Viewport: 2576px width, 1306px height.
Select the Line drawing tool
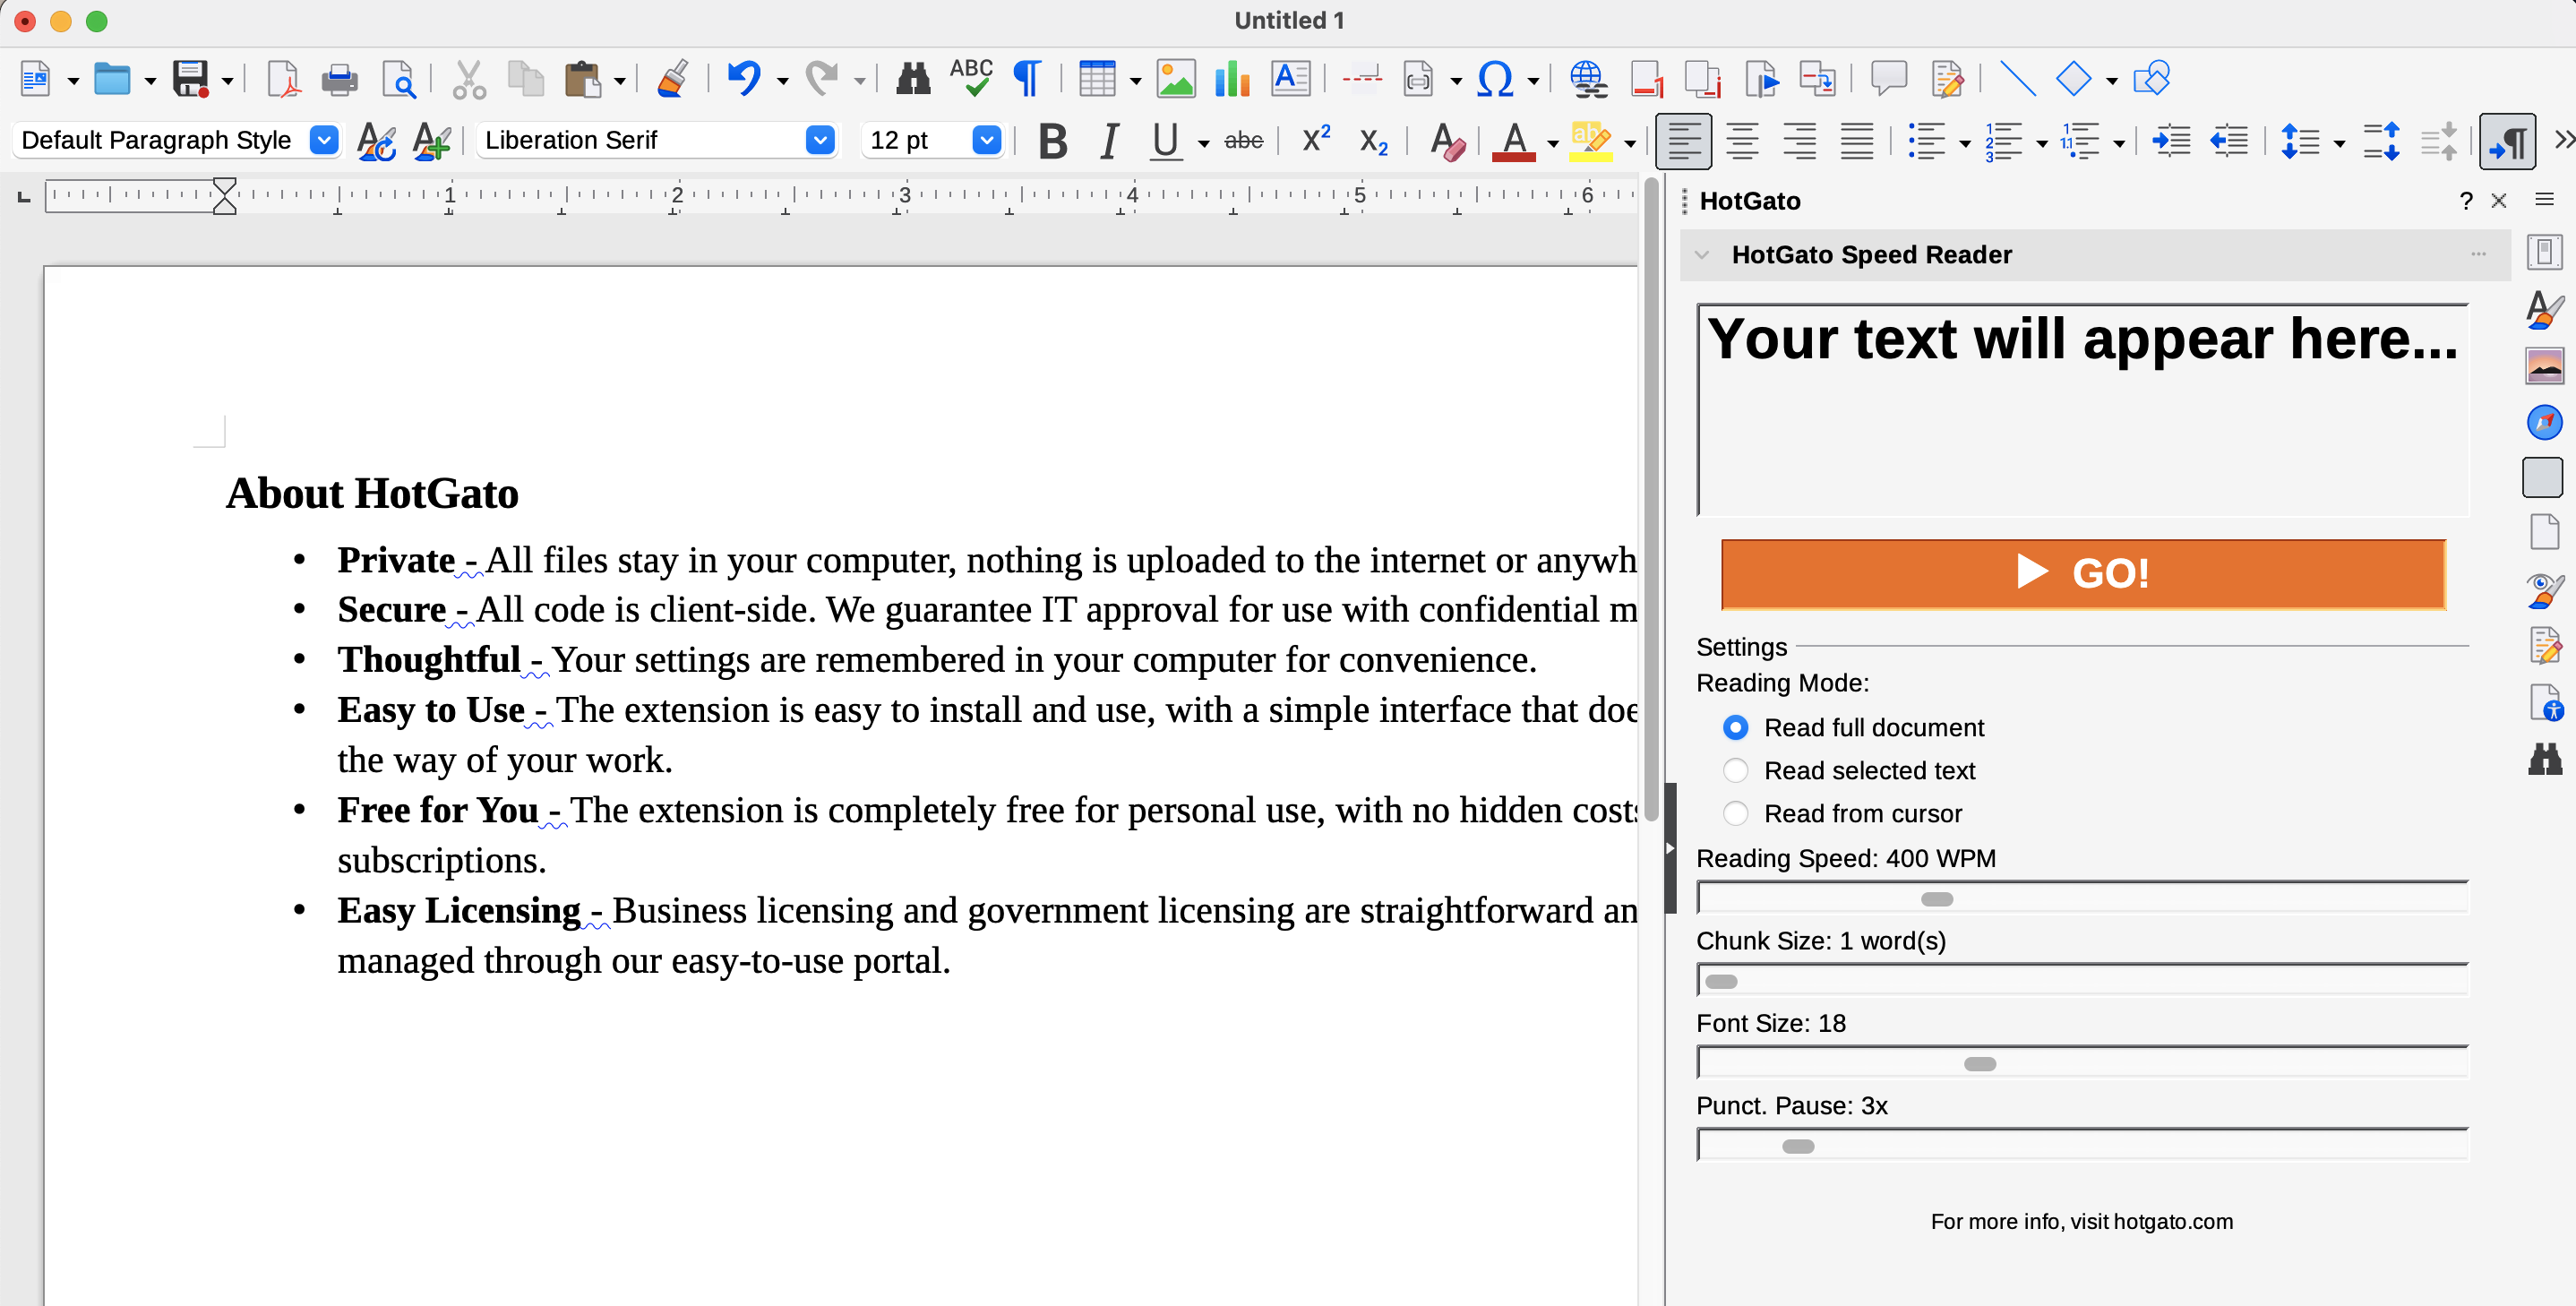(x=2016, y=78)
